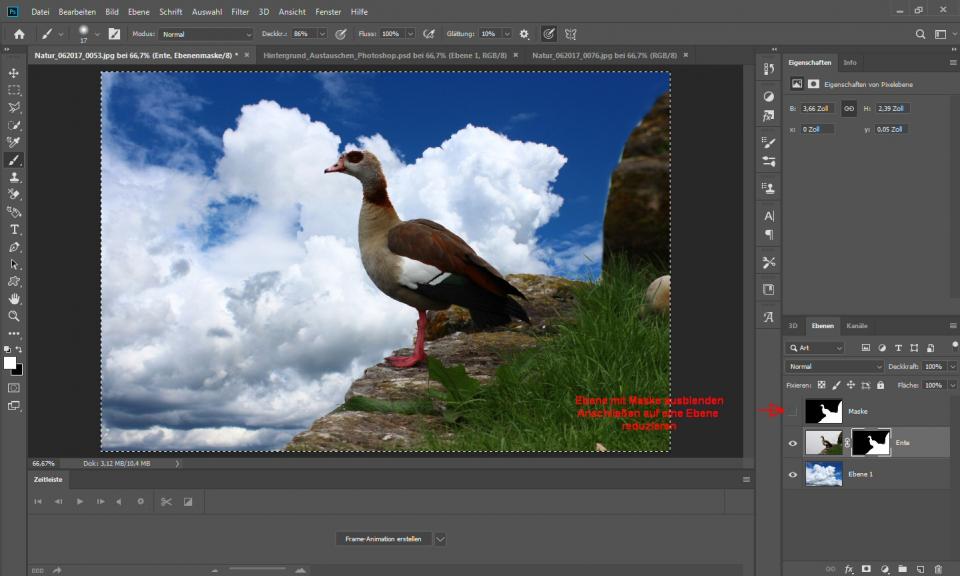Select the Move tool
The height and width of the screenshot is (576, 960).
click(x=14, y=73)
